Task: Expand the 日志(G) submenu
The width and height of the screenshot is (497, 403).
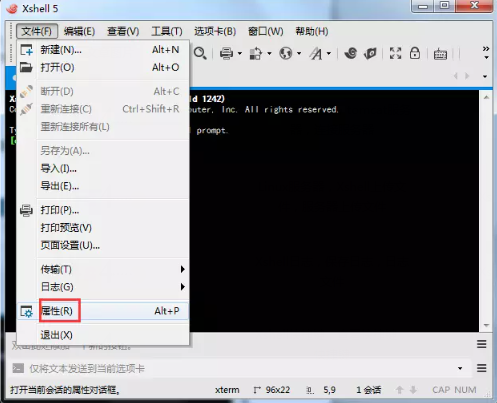Action: 103,287
